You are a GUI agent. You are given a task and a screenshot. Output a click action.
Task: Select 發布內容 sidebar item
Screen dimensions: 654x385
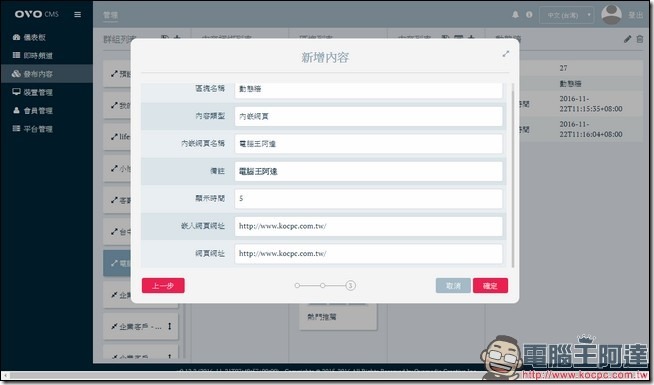pyautogui.click(x=46, y=74)
